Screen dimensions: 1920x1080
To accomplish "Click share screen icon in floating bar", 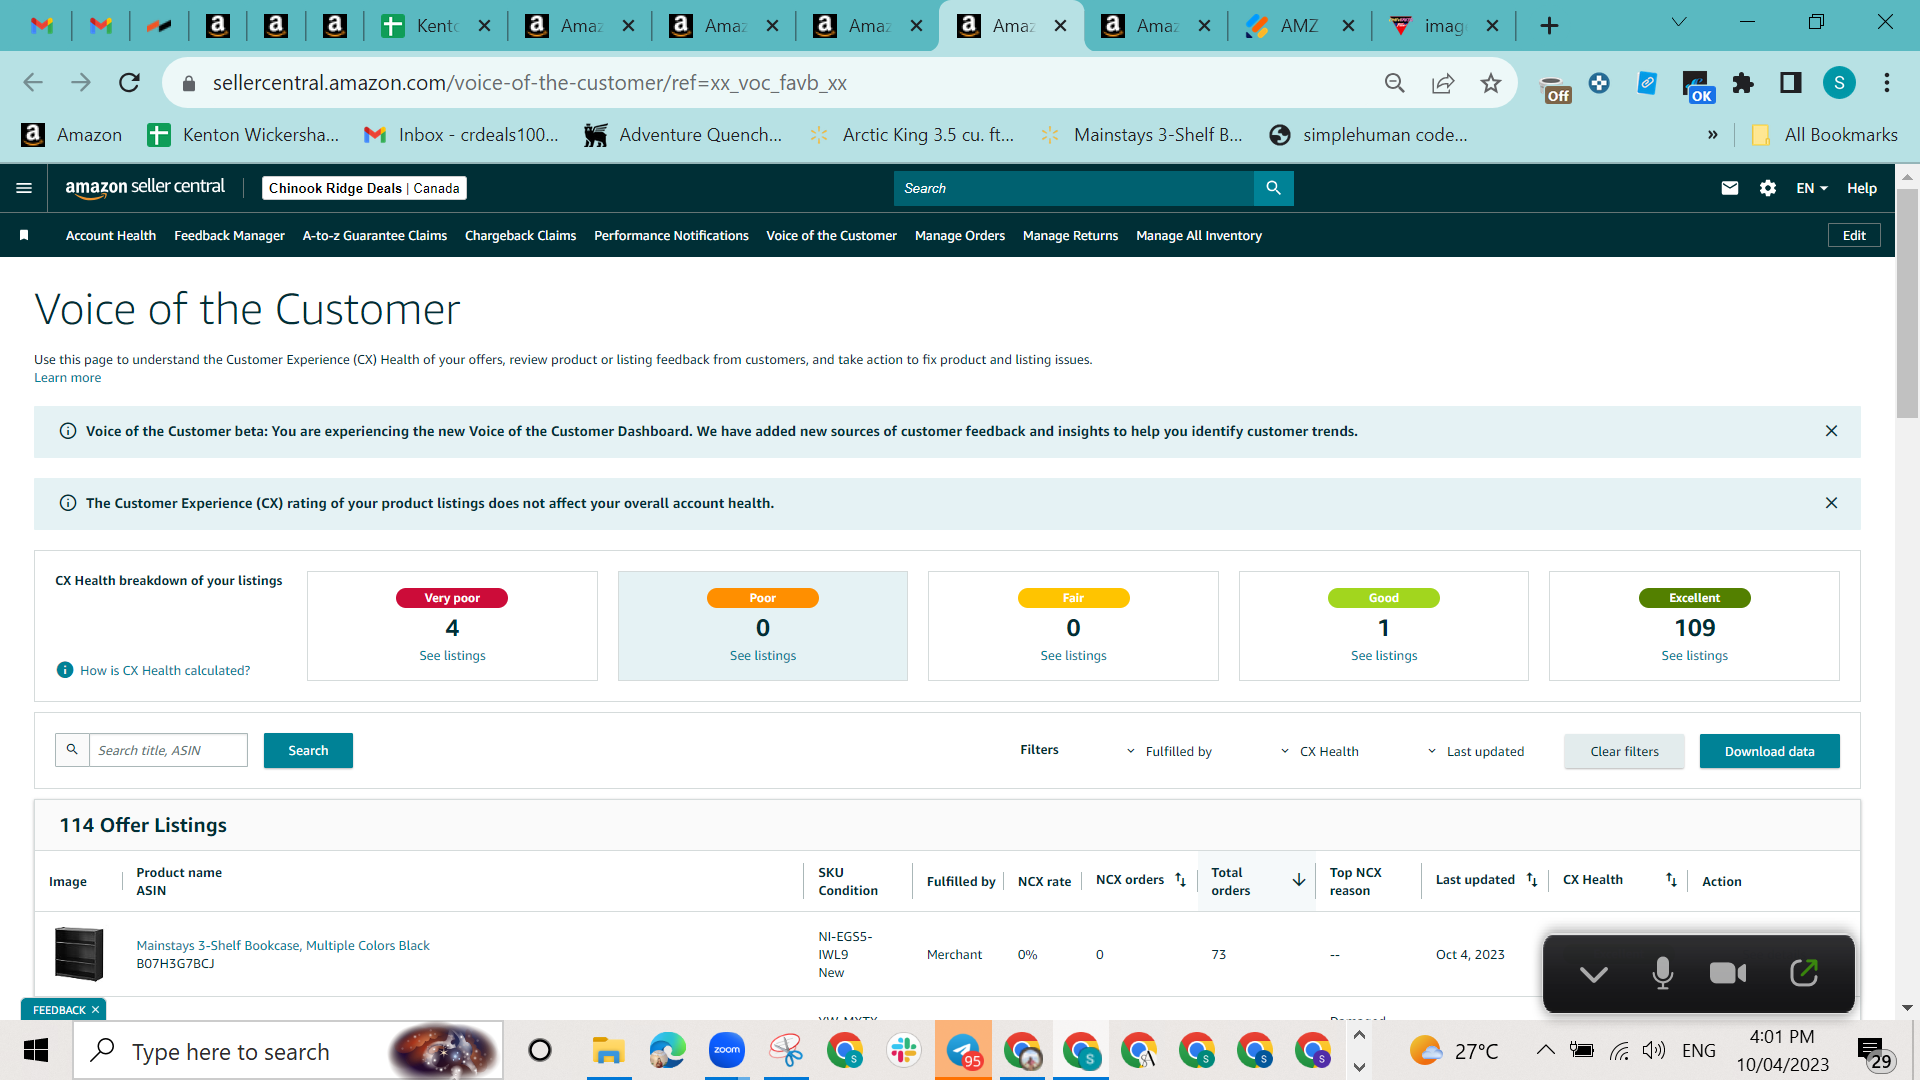I will [1804, 972].
